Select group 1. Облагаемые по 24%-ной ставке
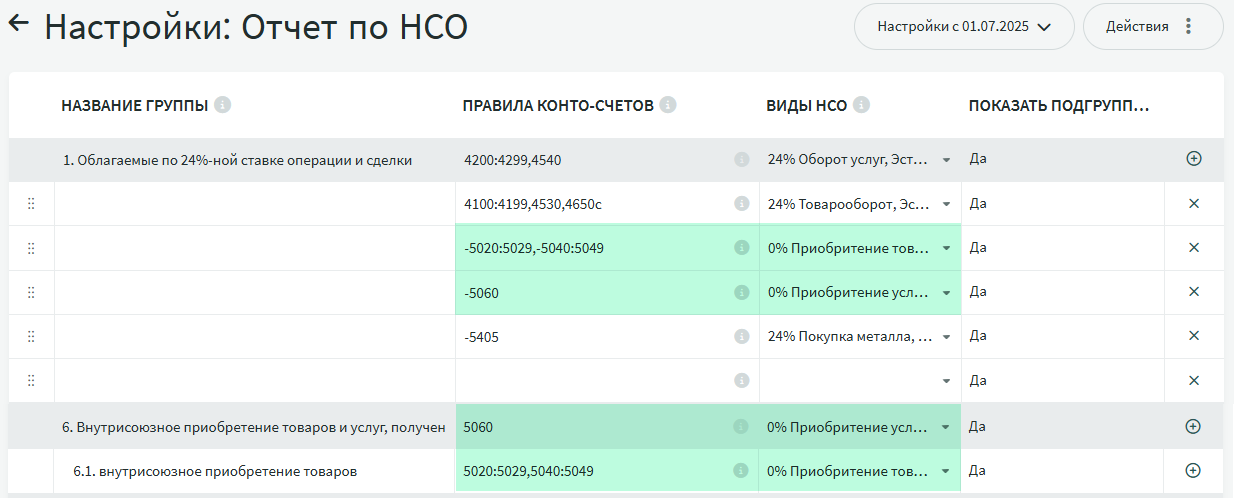 [x=237, y=160]
